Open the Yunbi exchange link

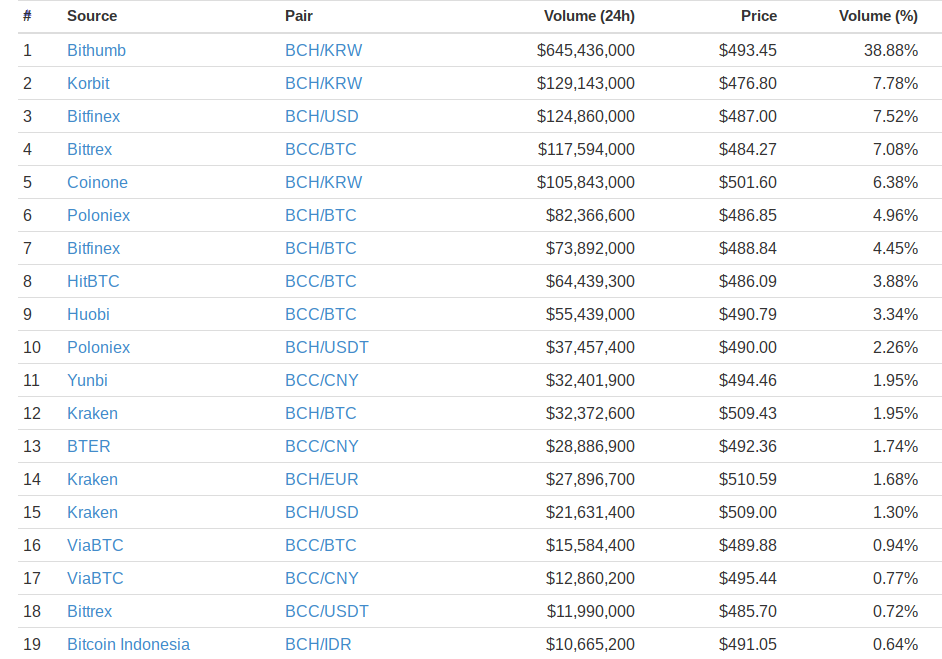coord(87,381)
